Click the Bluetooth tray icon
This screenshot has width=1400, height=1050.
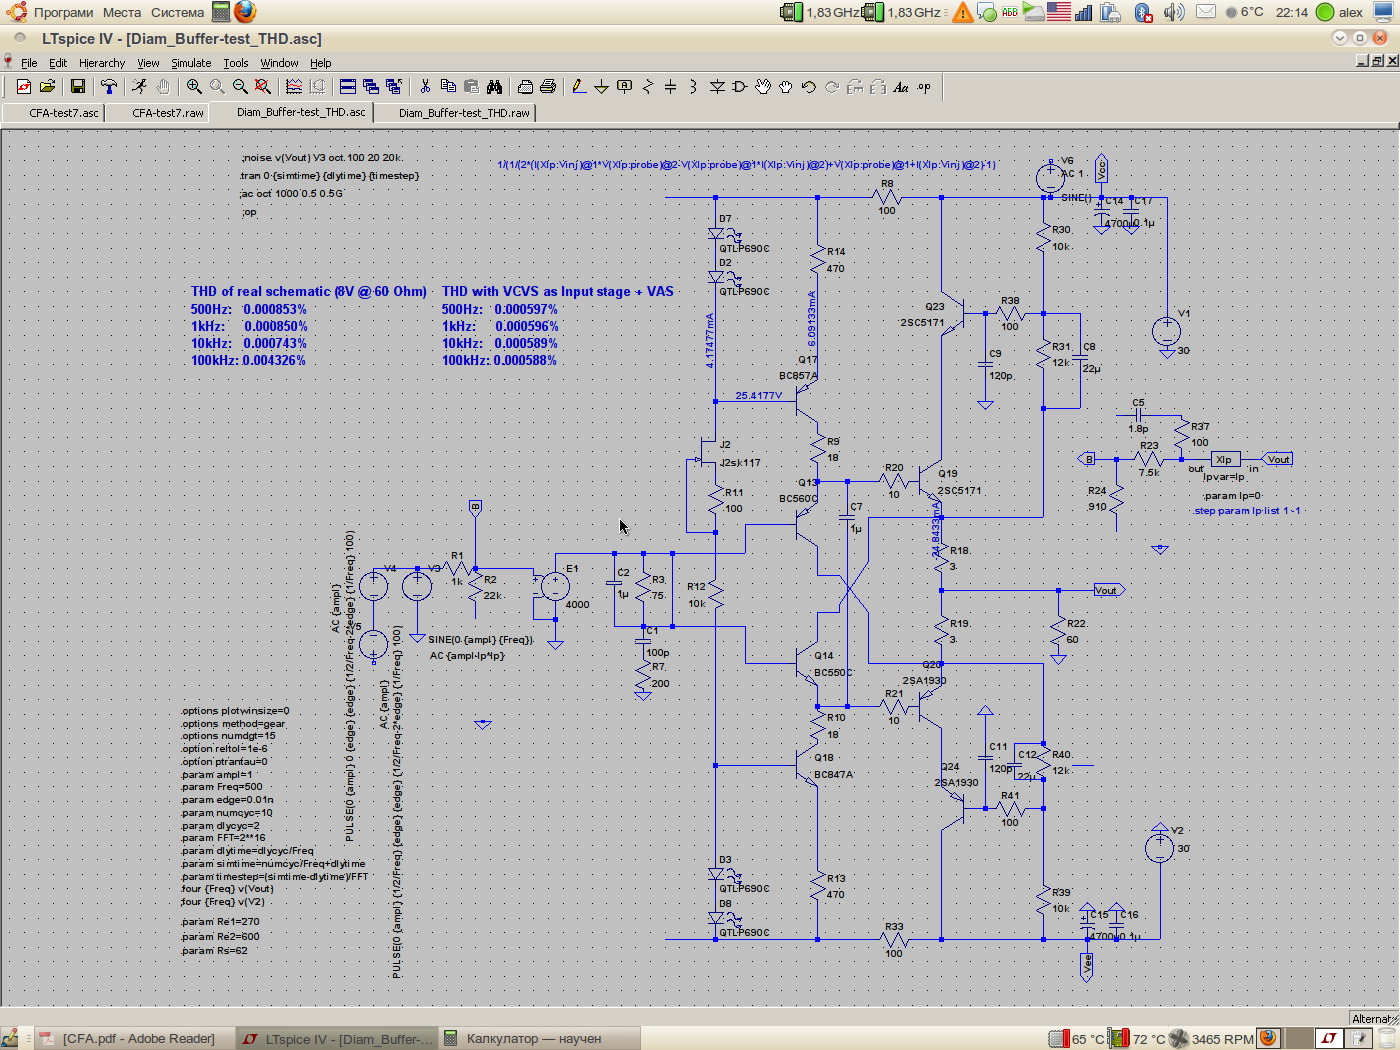point(1144,12)
